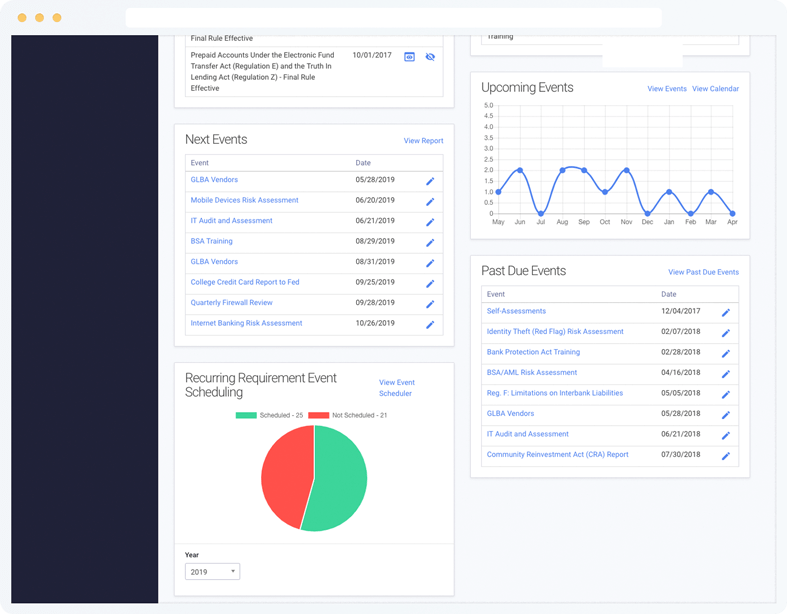Edit Quarterly Firewall Review event
Viewport: 787px width, 614px height.
[x=430, y=304]
